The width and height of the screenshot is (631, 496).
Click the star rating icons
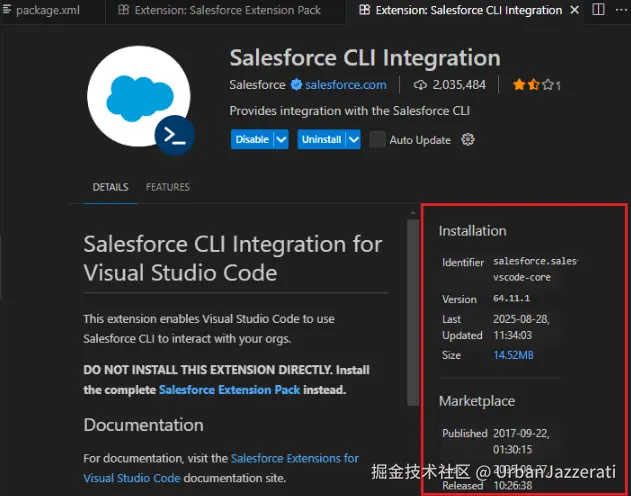(x=532, y=85)
